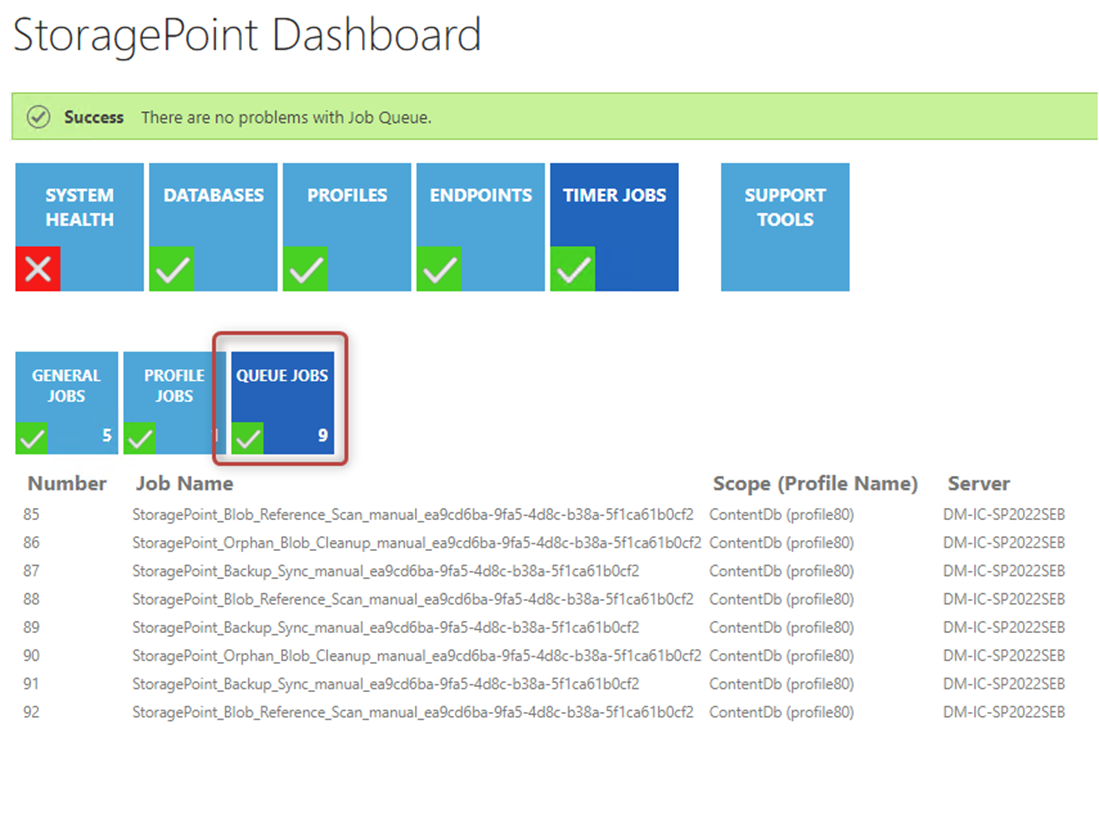
Task: Click the Number column header
Action: pos(67,484)
